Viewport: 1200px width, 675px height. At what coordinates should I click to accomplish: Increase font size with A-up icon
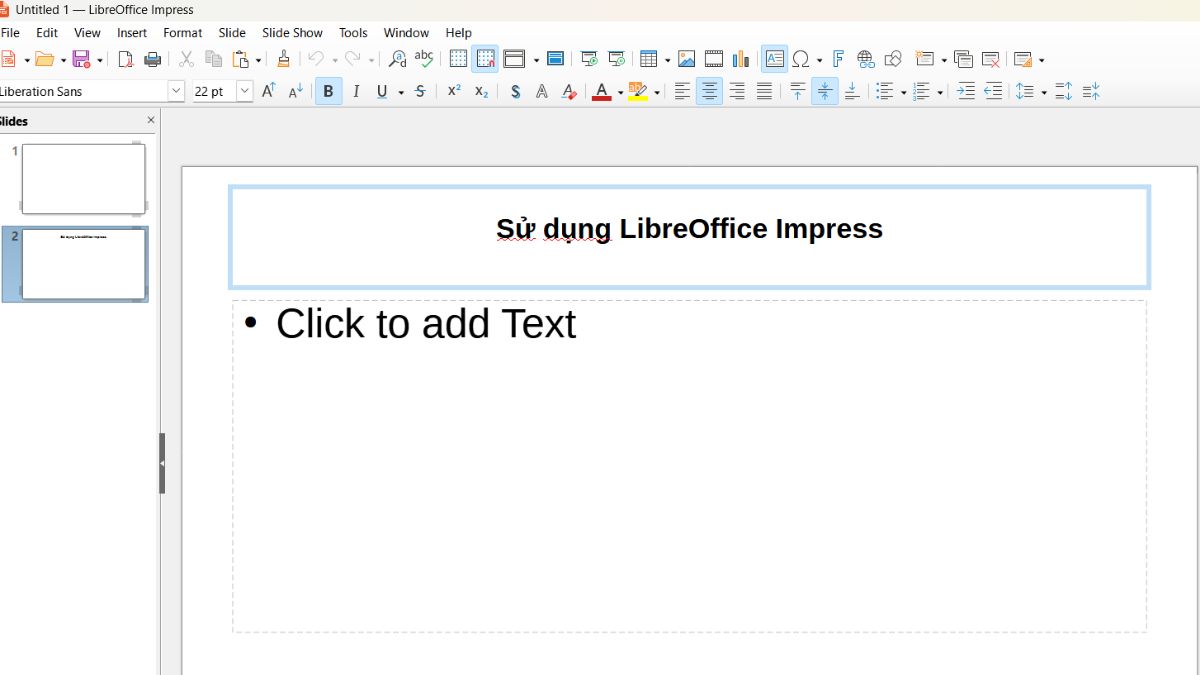click(x=268, y=91)
